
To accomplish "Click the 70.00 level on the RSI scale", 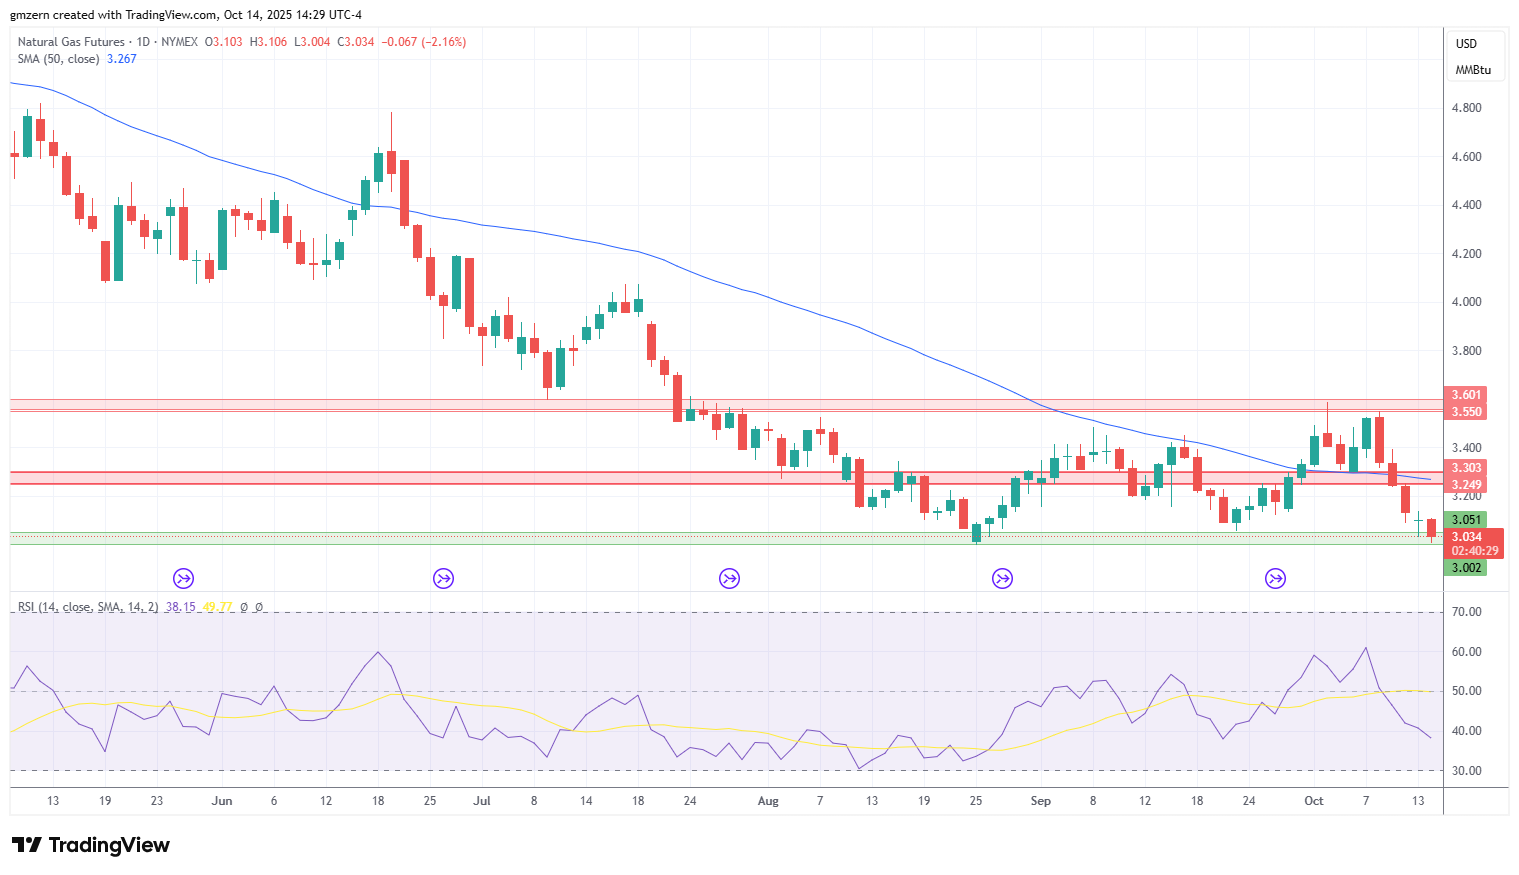I will tap(1467, 612).
